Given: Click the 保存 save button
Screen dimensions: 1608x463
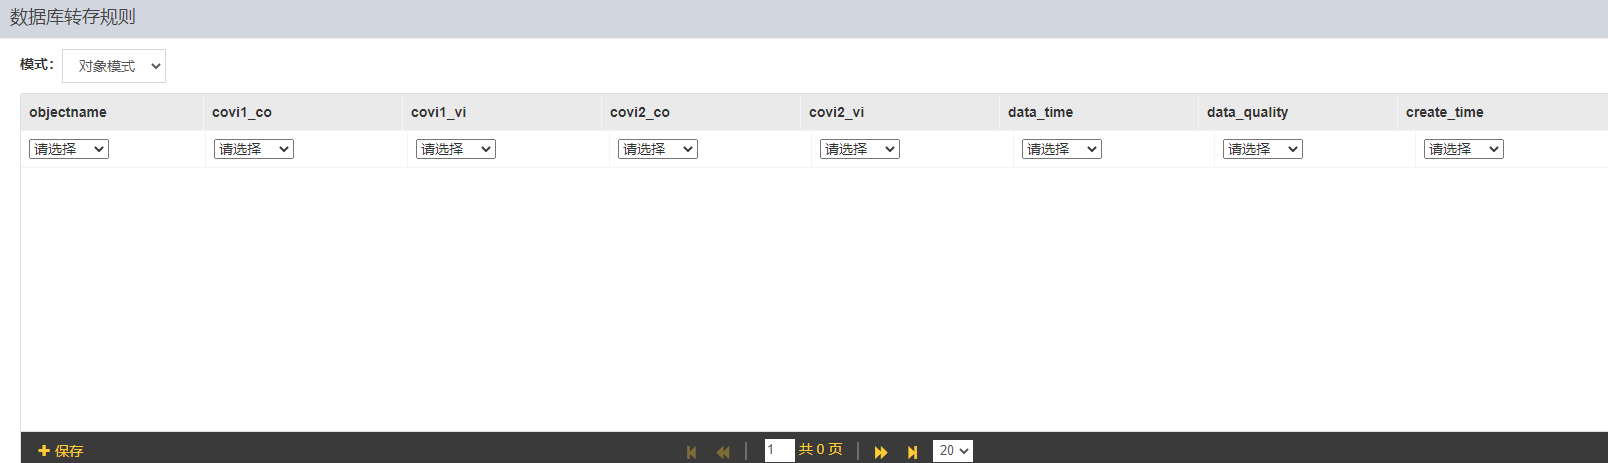Looking at the screenshot, I should tap(60, 451).
